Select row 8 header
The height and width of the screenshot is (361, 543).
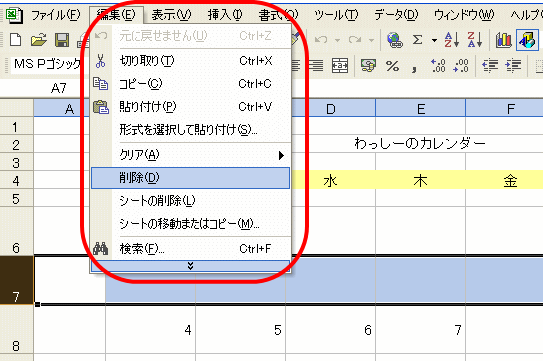pyautogui.click(x=17, y=330)
